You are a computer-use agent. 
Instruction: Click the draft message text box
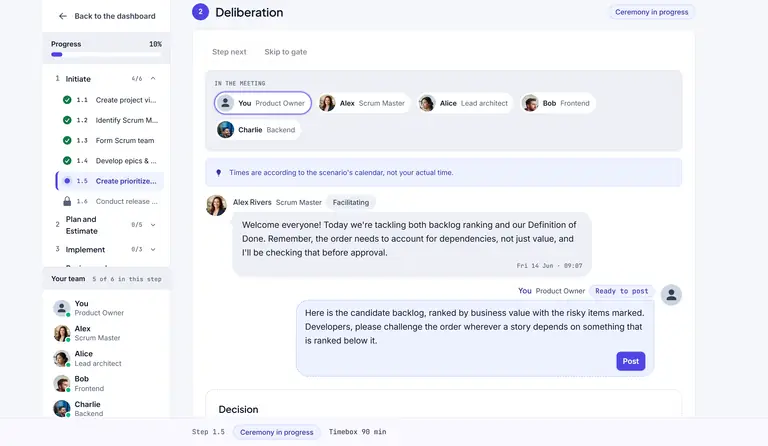(x=475, y=338)
